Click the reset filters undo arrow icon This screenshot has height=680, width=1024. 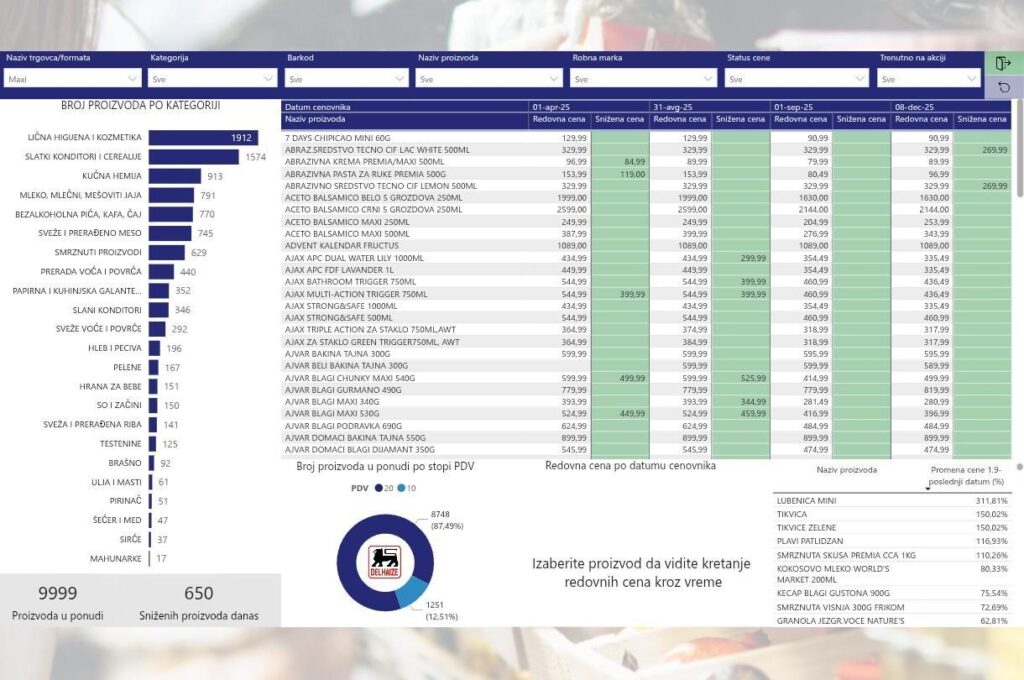tap(1004, 88)
